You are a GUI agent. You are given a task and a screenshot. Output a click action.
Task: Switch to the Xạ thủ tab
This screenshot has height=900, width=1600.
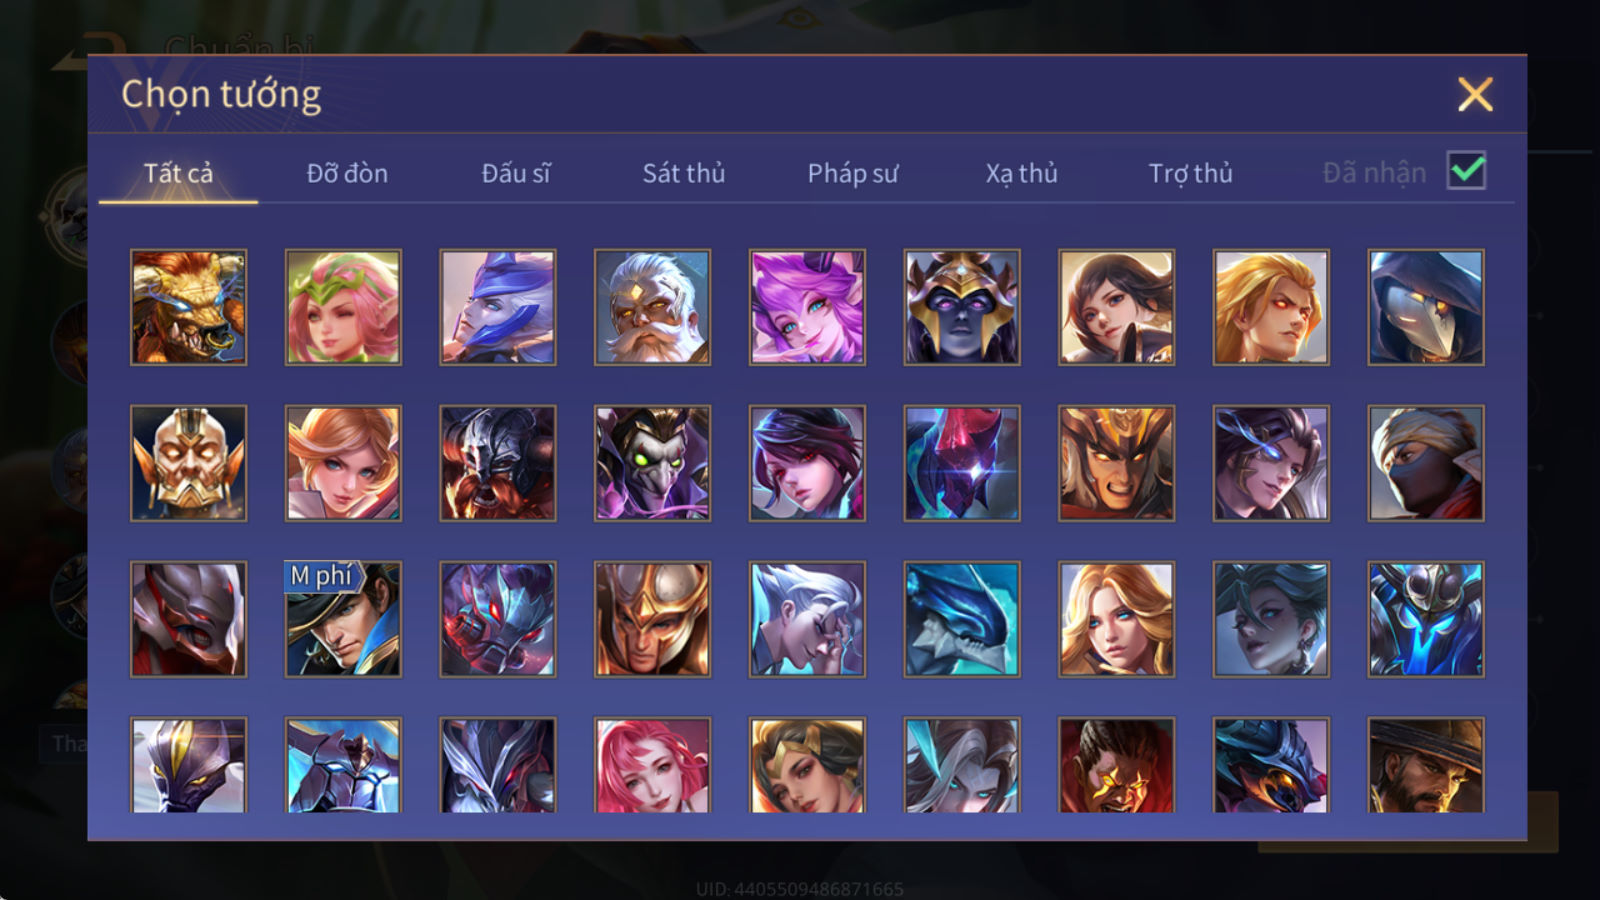coord(1021,173)
